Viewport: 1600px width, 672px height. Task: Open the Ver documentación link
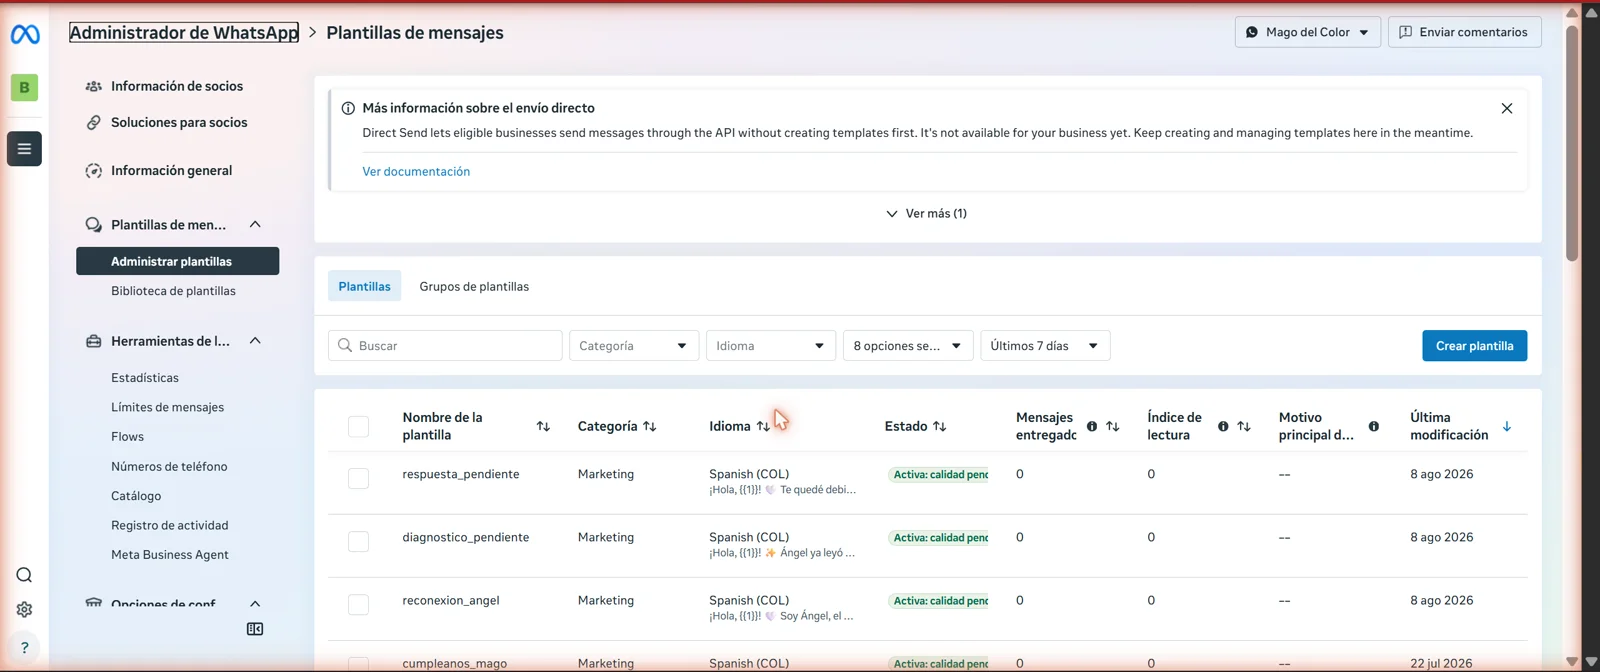[x=416, y=172]
